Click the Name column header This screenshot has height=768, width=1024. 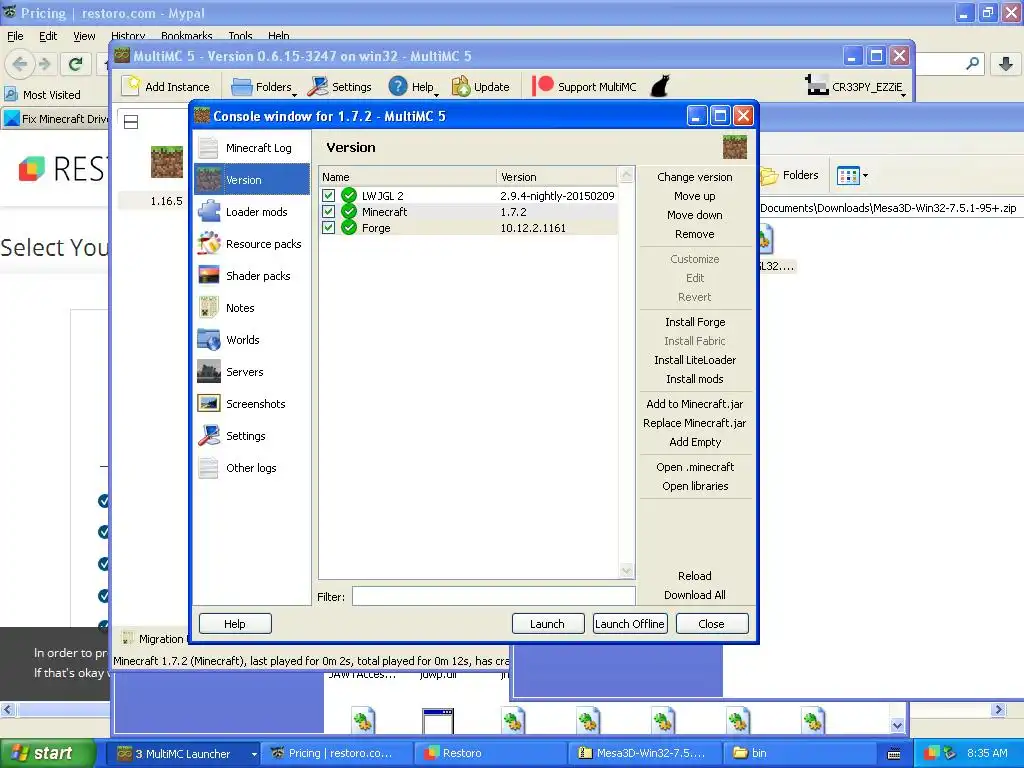coord(408,177)
